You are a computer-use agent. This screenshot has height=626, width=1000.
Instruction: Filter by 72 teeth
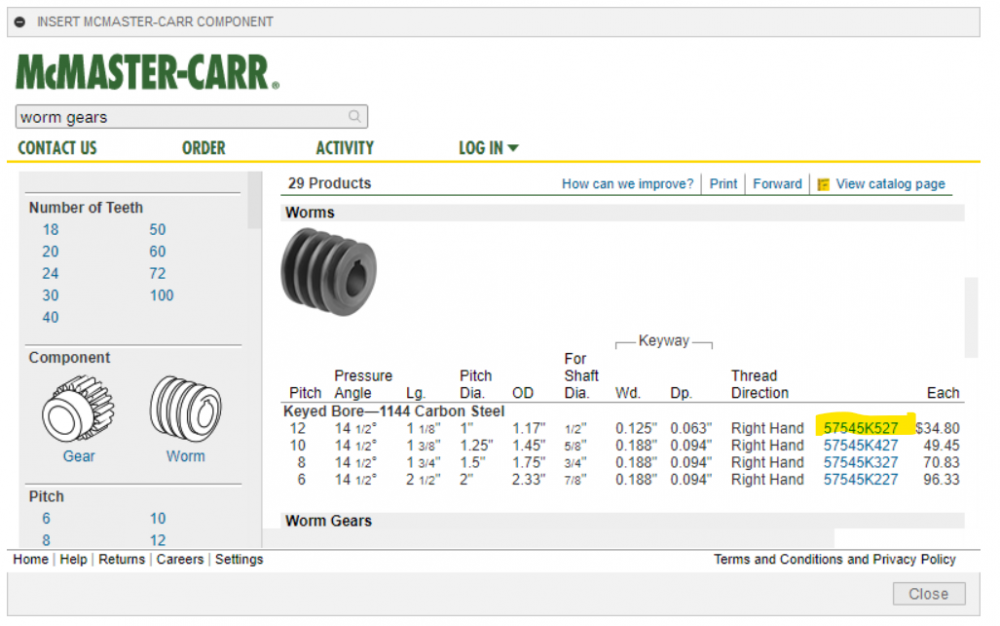(158, 273)
